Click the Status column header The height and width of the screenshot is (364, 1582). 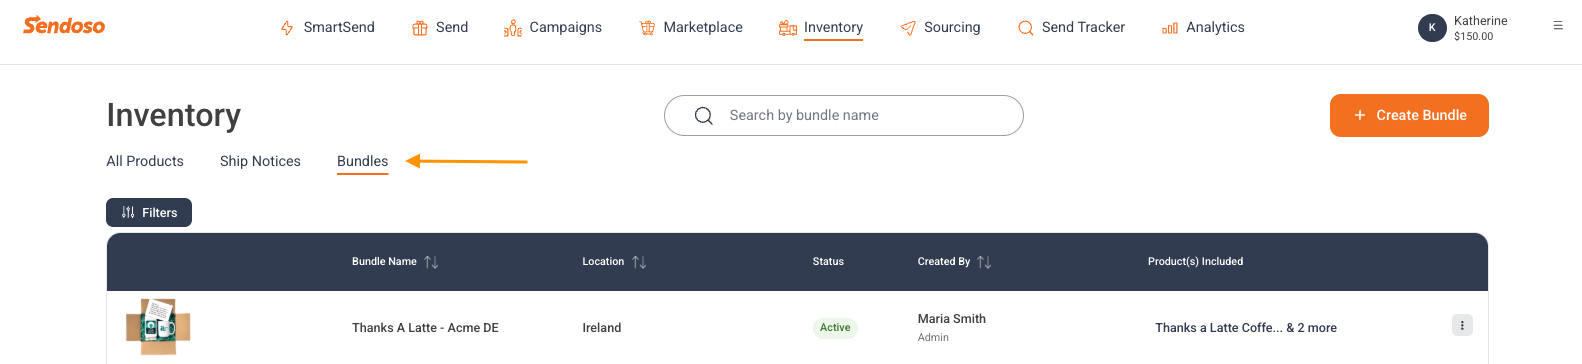tap(828, 262)
